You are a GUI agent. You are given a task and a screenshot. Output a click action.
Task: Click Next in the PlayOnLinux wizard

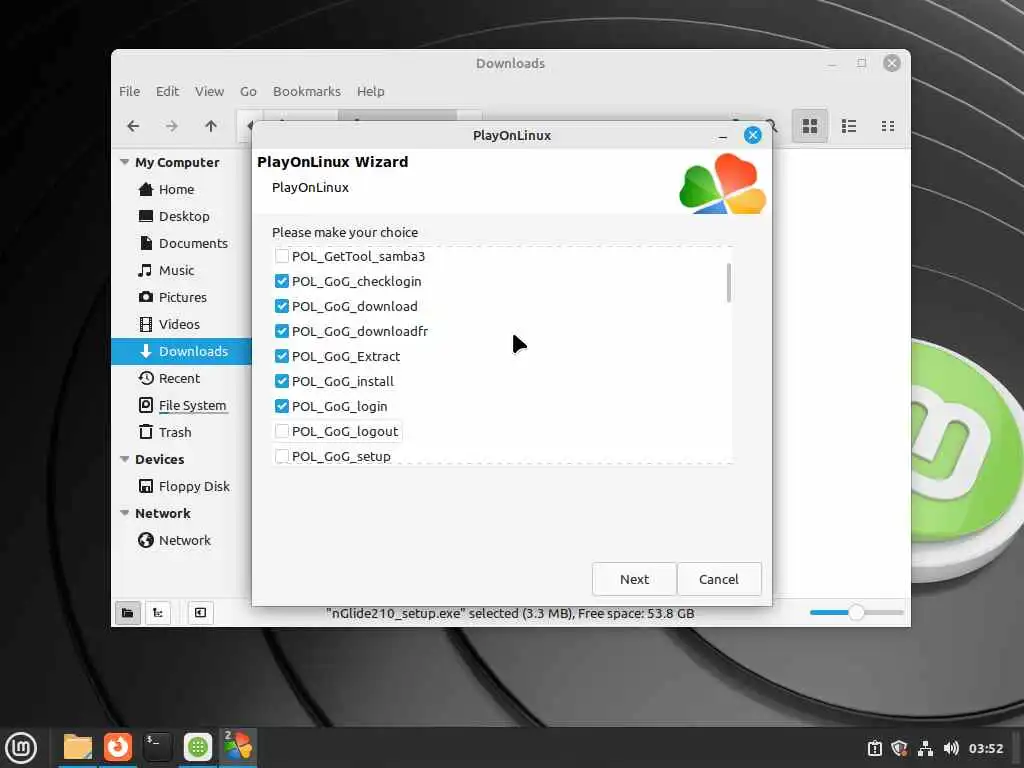coord(634,579)
